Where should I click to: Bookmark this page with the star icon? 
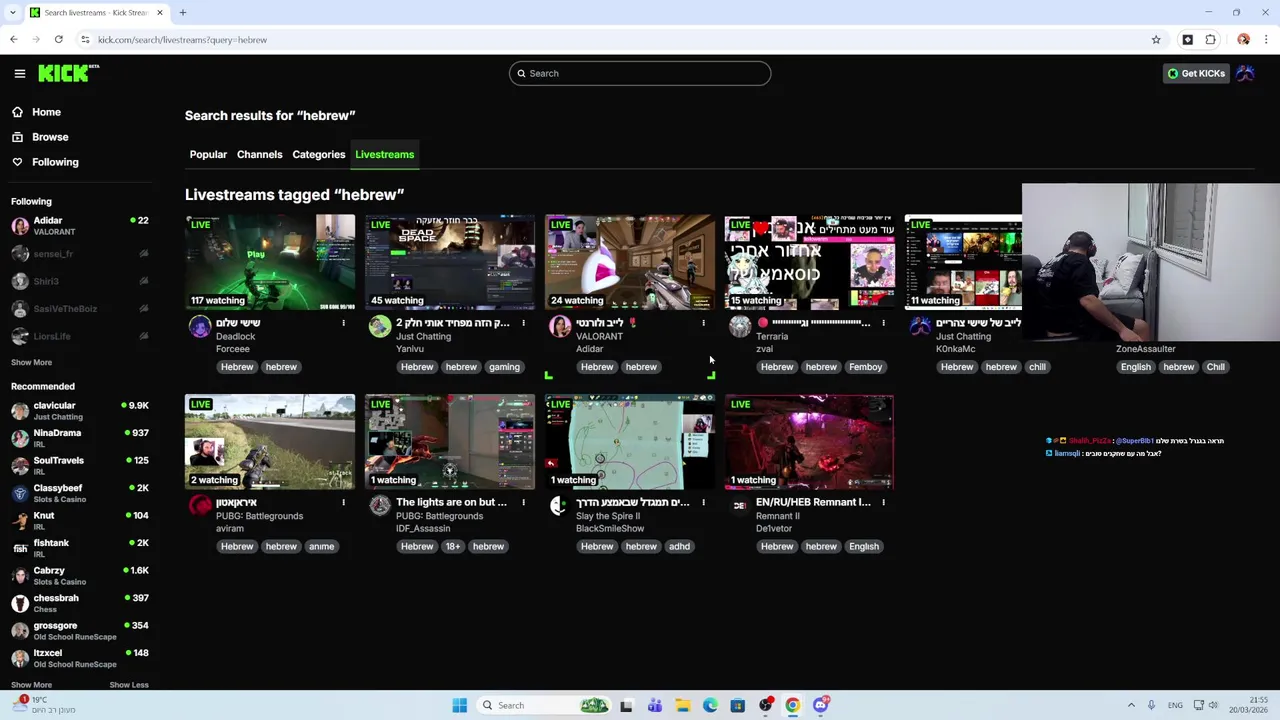tap(1156, 40)
